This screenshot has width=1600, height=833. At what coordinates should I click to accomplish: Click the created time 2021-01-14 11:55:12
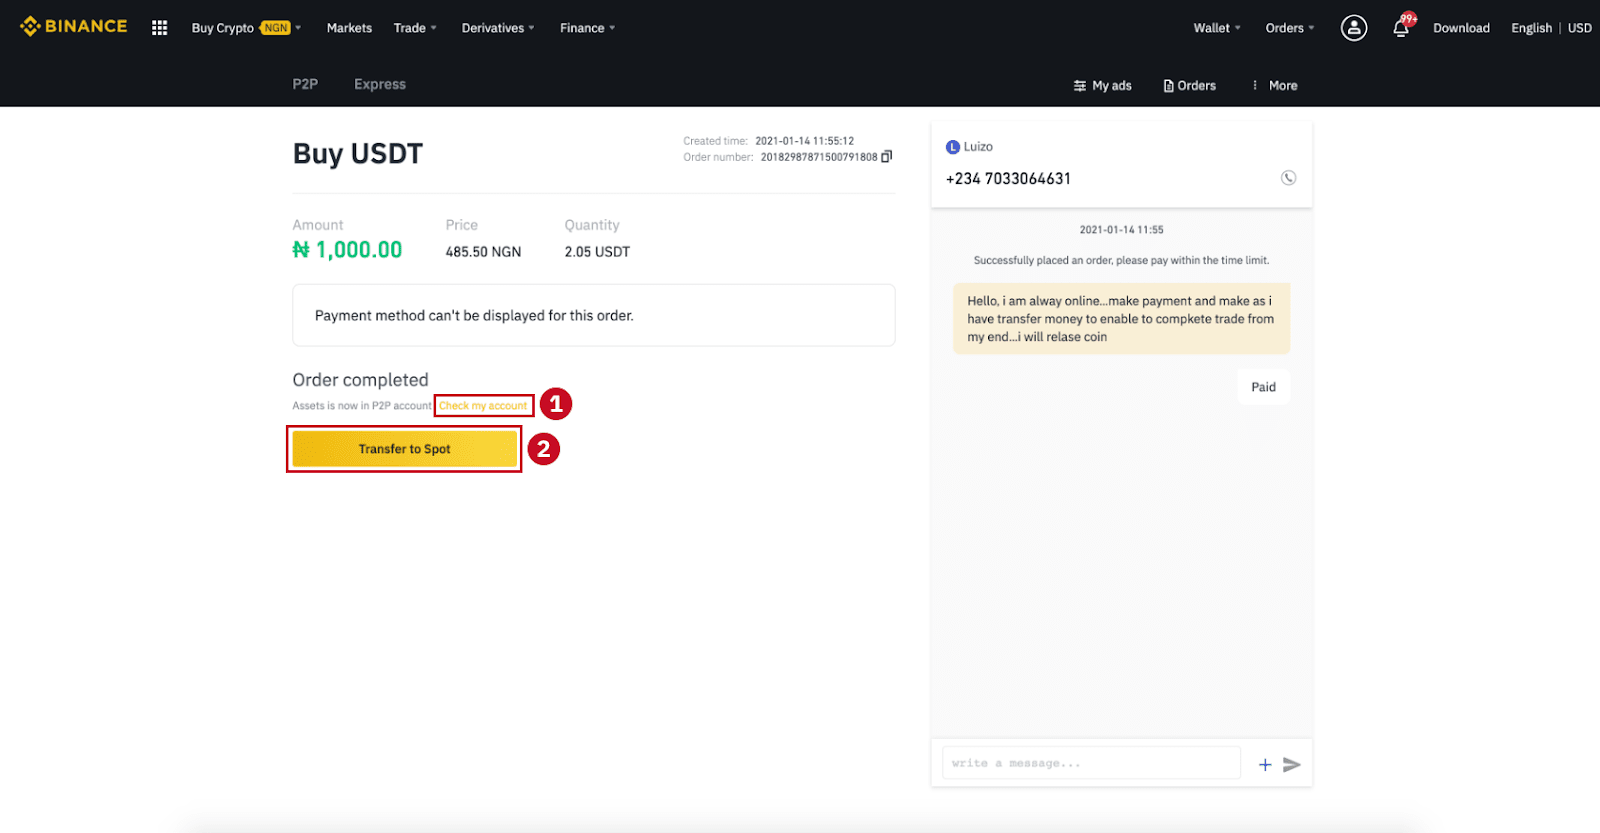804,141
